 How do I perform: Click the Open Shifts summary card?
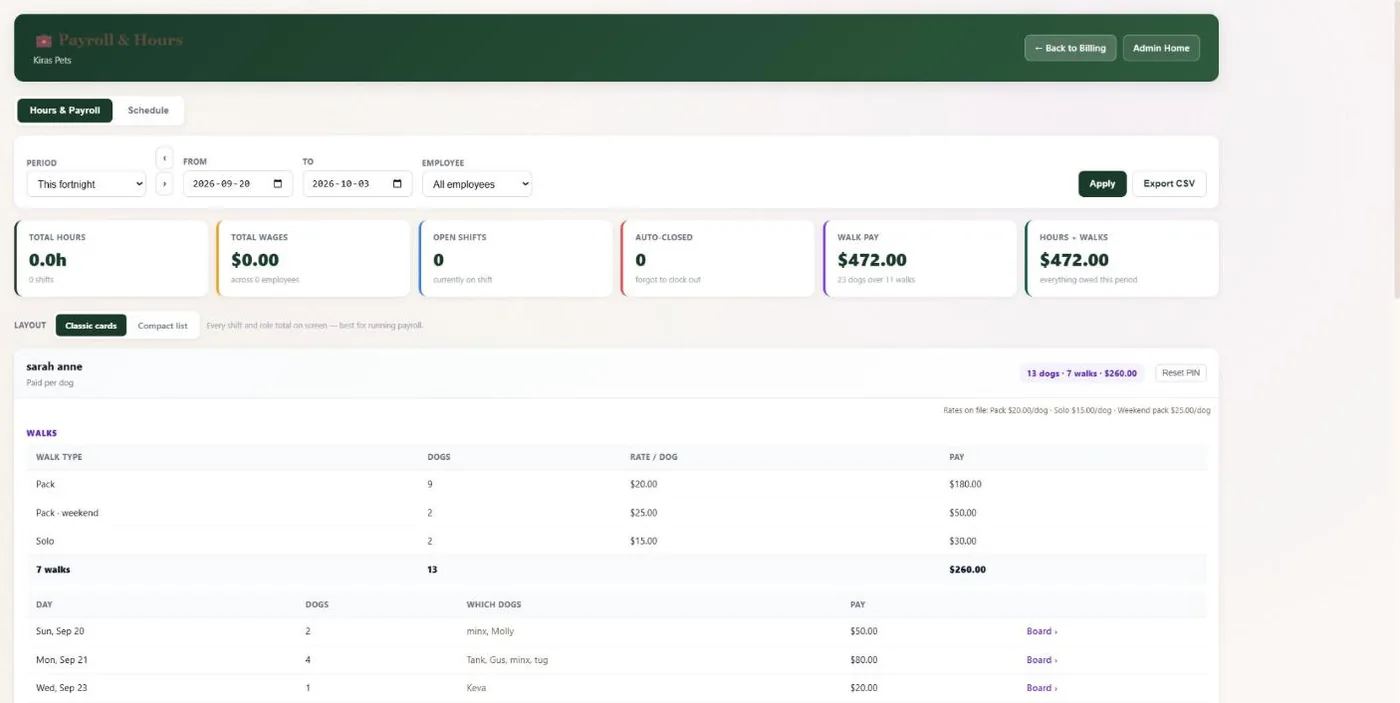[515, 259]
